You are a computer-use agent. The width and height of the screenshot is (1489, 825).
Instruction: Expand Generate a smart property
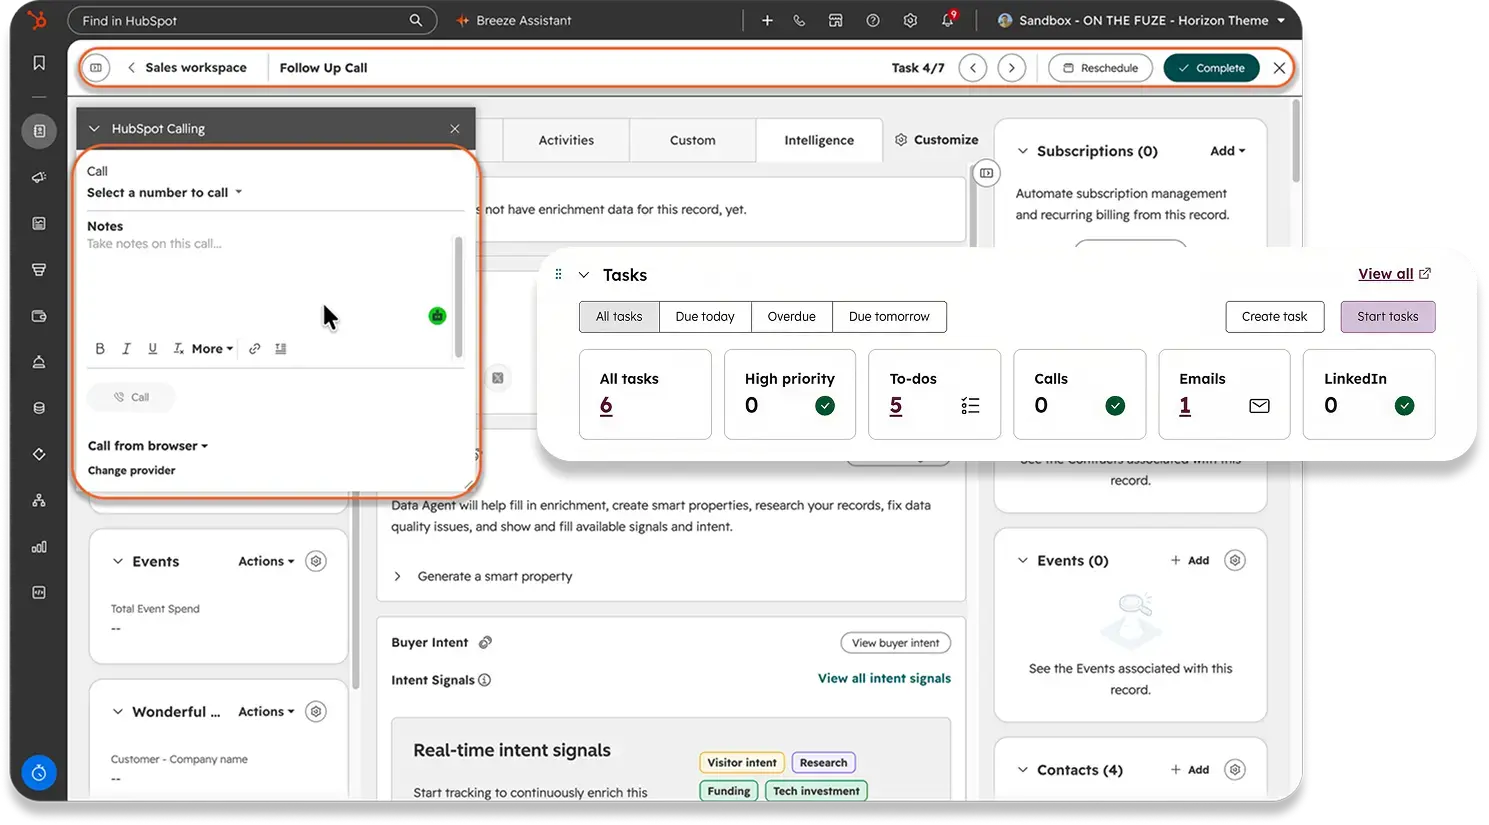point(397,577)
